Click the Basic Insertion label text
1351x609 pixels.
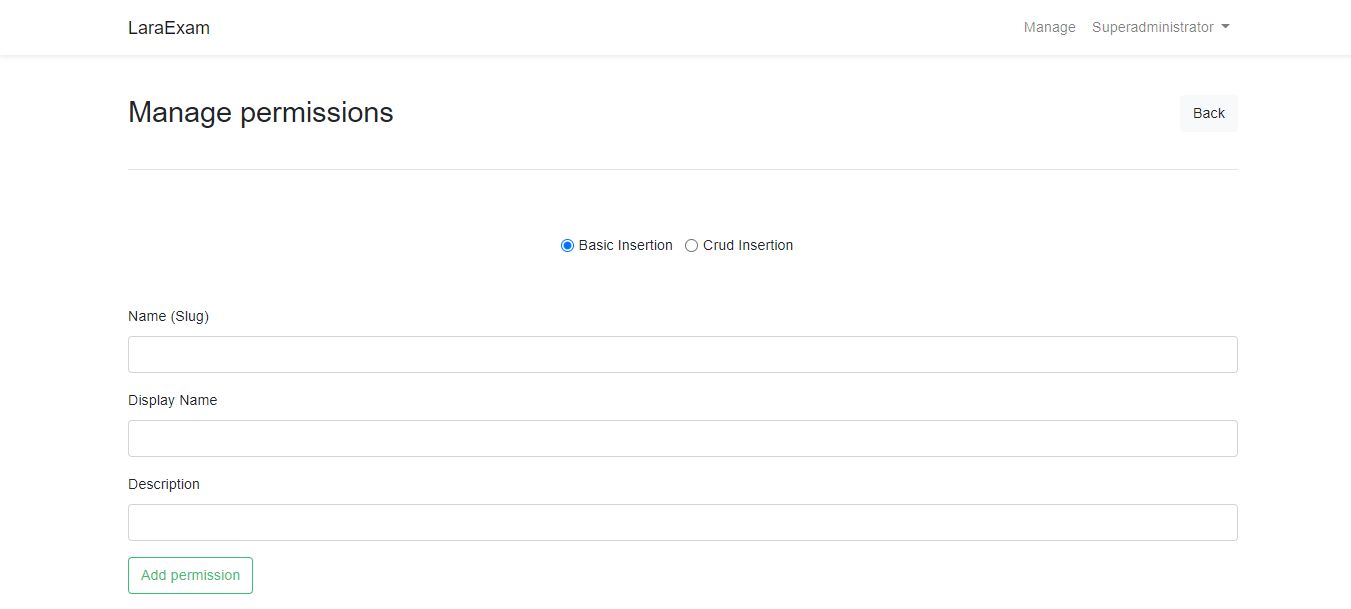[x=625, y=246]
